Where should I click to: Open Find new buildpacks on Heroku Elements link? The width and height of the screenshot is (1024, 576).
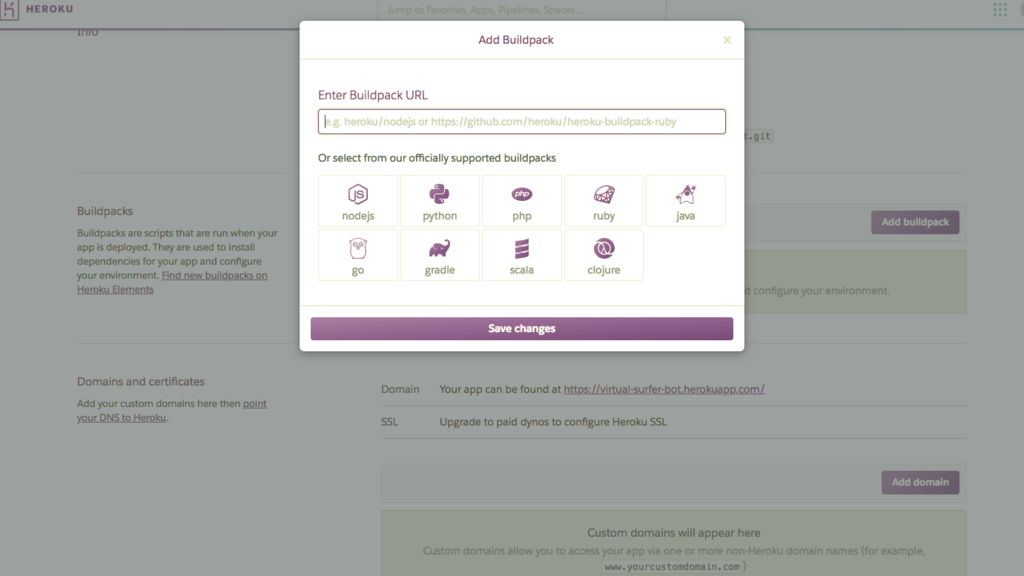tap(172, 282)
